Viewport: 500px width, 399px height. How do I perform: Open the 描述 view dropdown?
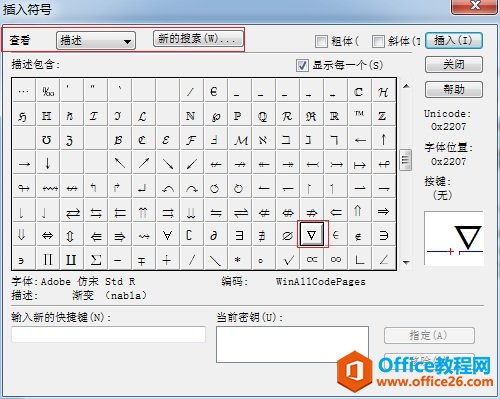click(x=96, y=41)
